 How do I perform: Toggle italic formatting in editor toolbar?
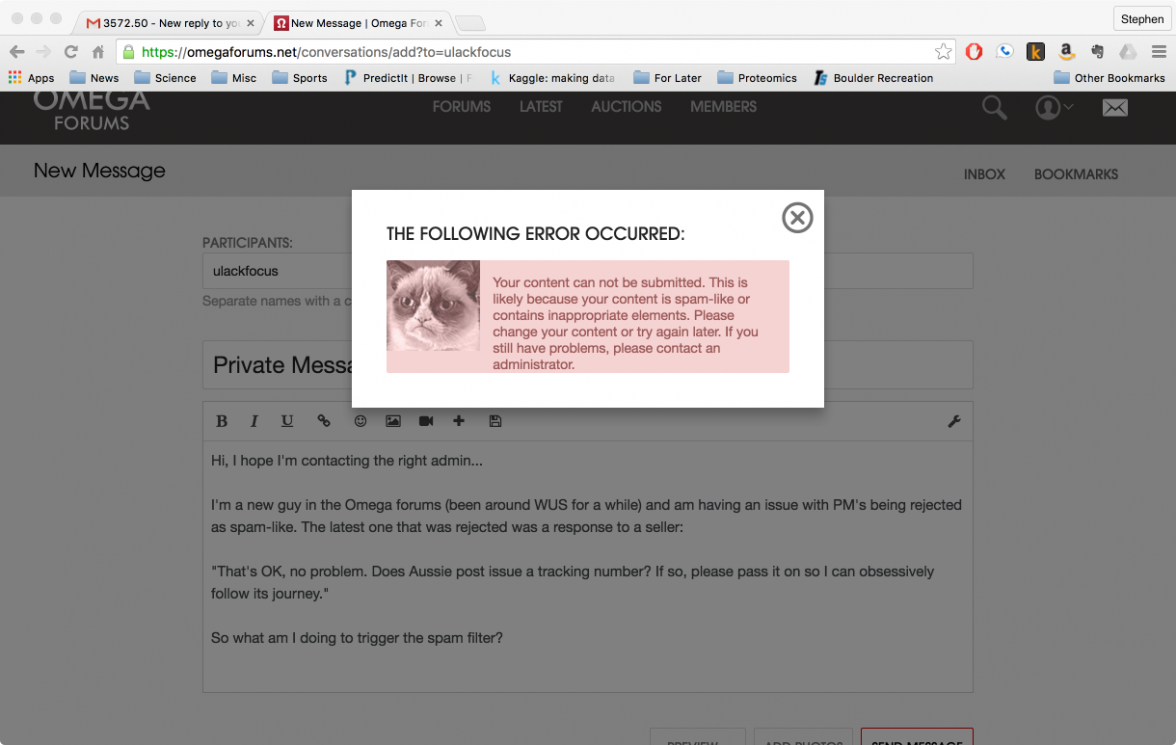[x=254, y=421]
